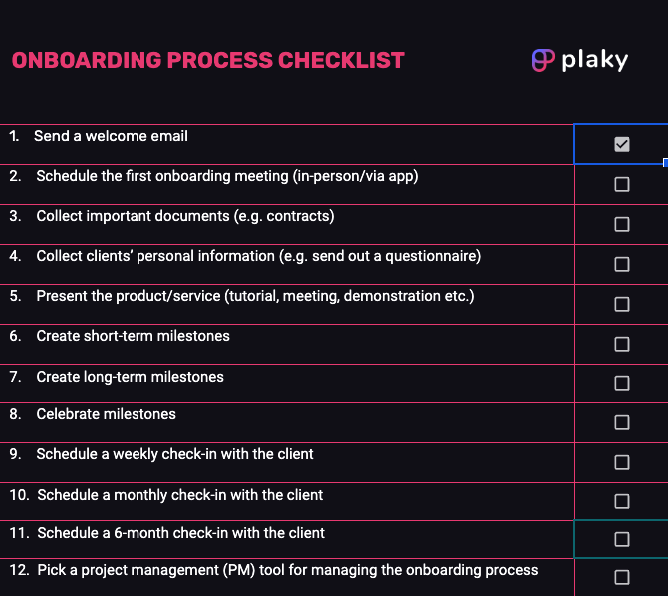Check the Create long-term milestones checkbox
This screenshot has width=668, height=596.
coord(622,383)
